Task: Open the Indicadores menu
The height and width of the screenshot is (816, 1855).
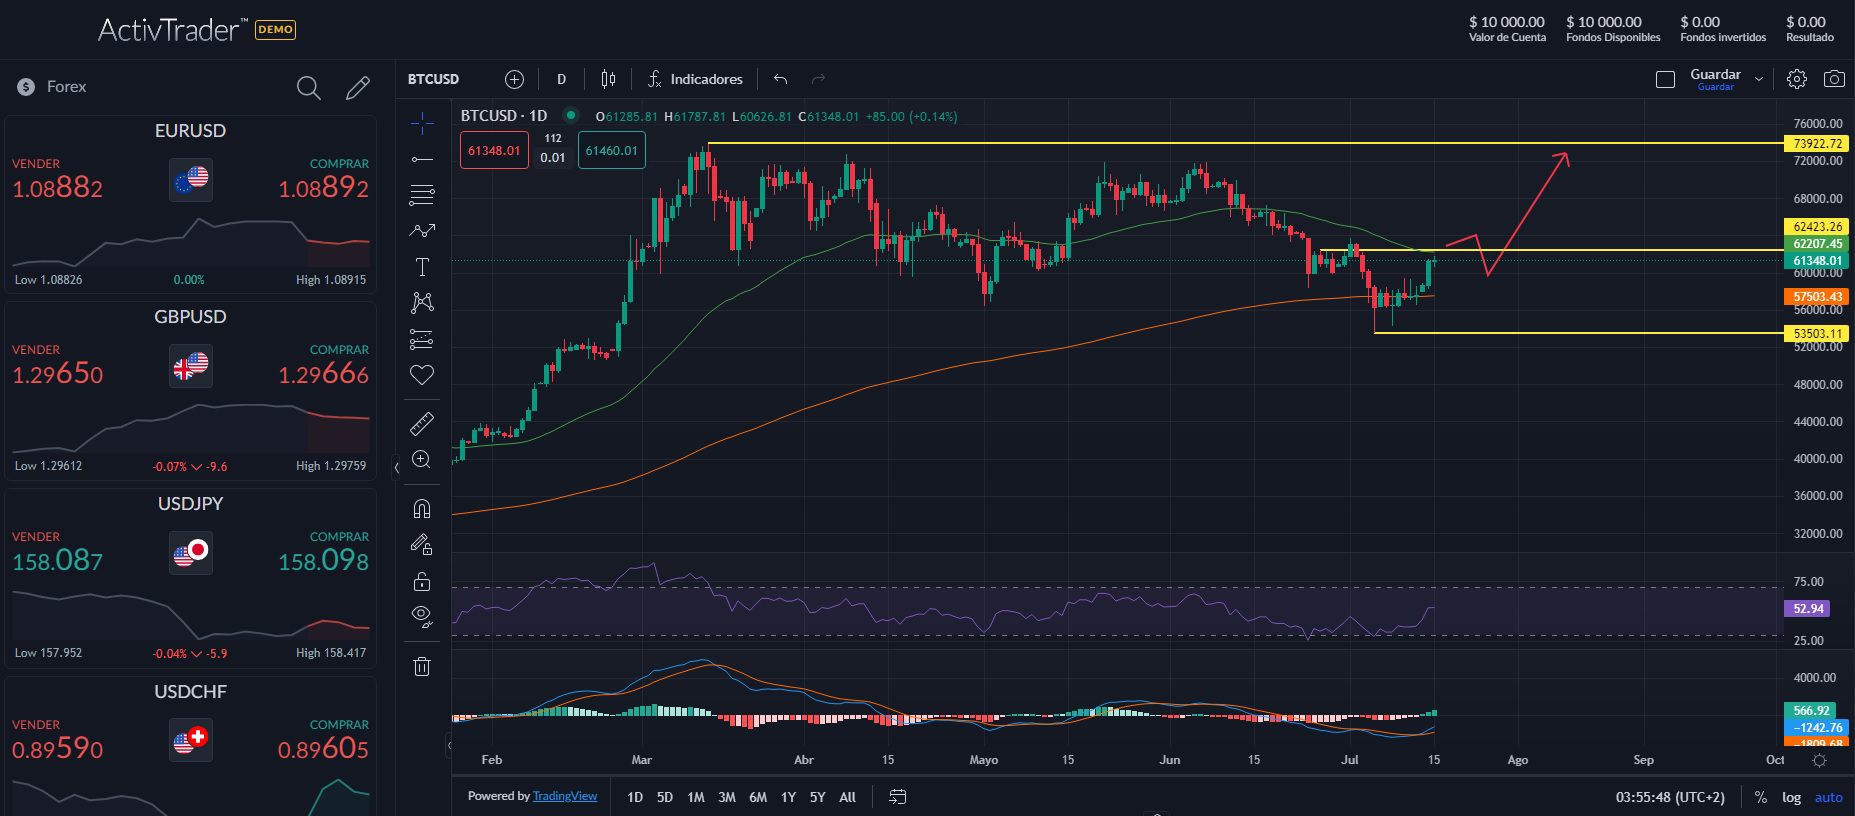Action: tap(695, 79)
